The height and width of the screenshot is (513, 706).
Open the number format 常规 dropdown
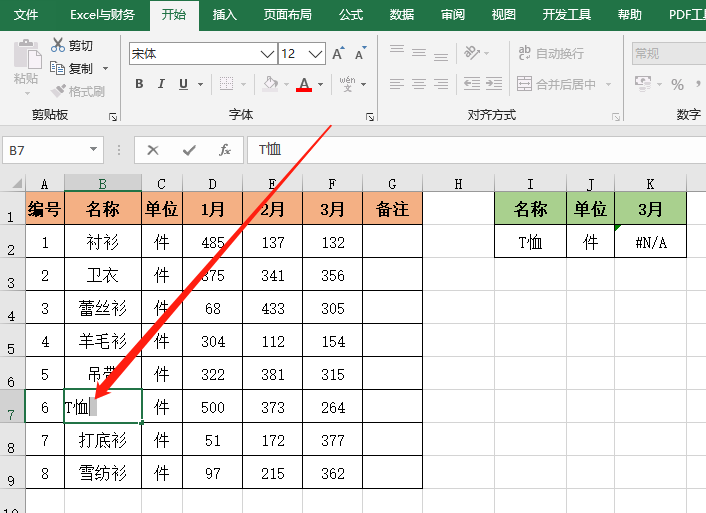tap(669, 54)
